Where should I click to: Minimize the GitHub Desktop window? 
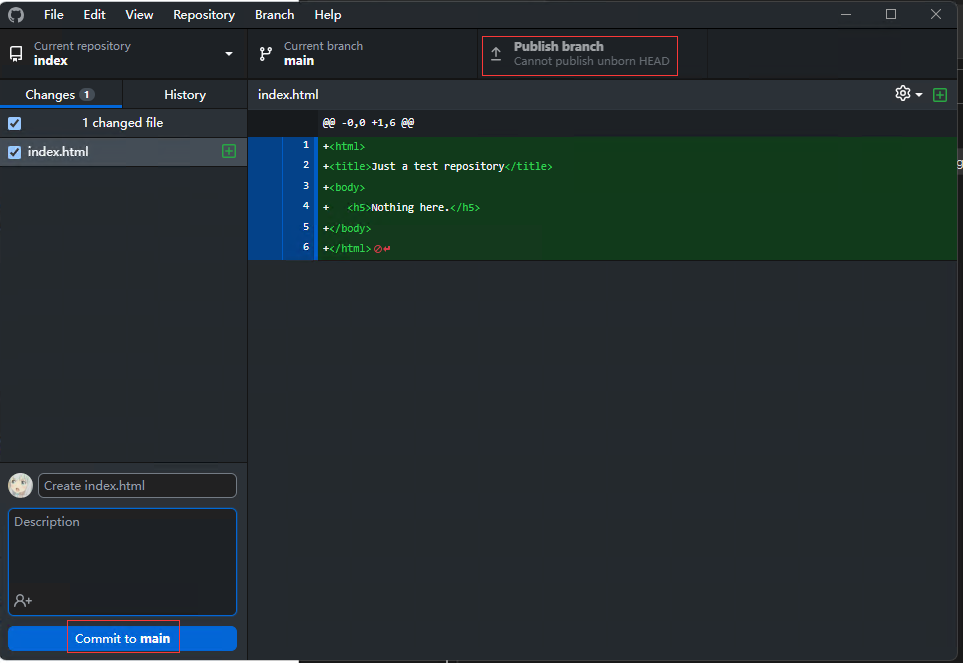[846, 14]
